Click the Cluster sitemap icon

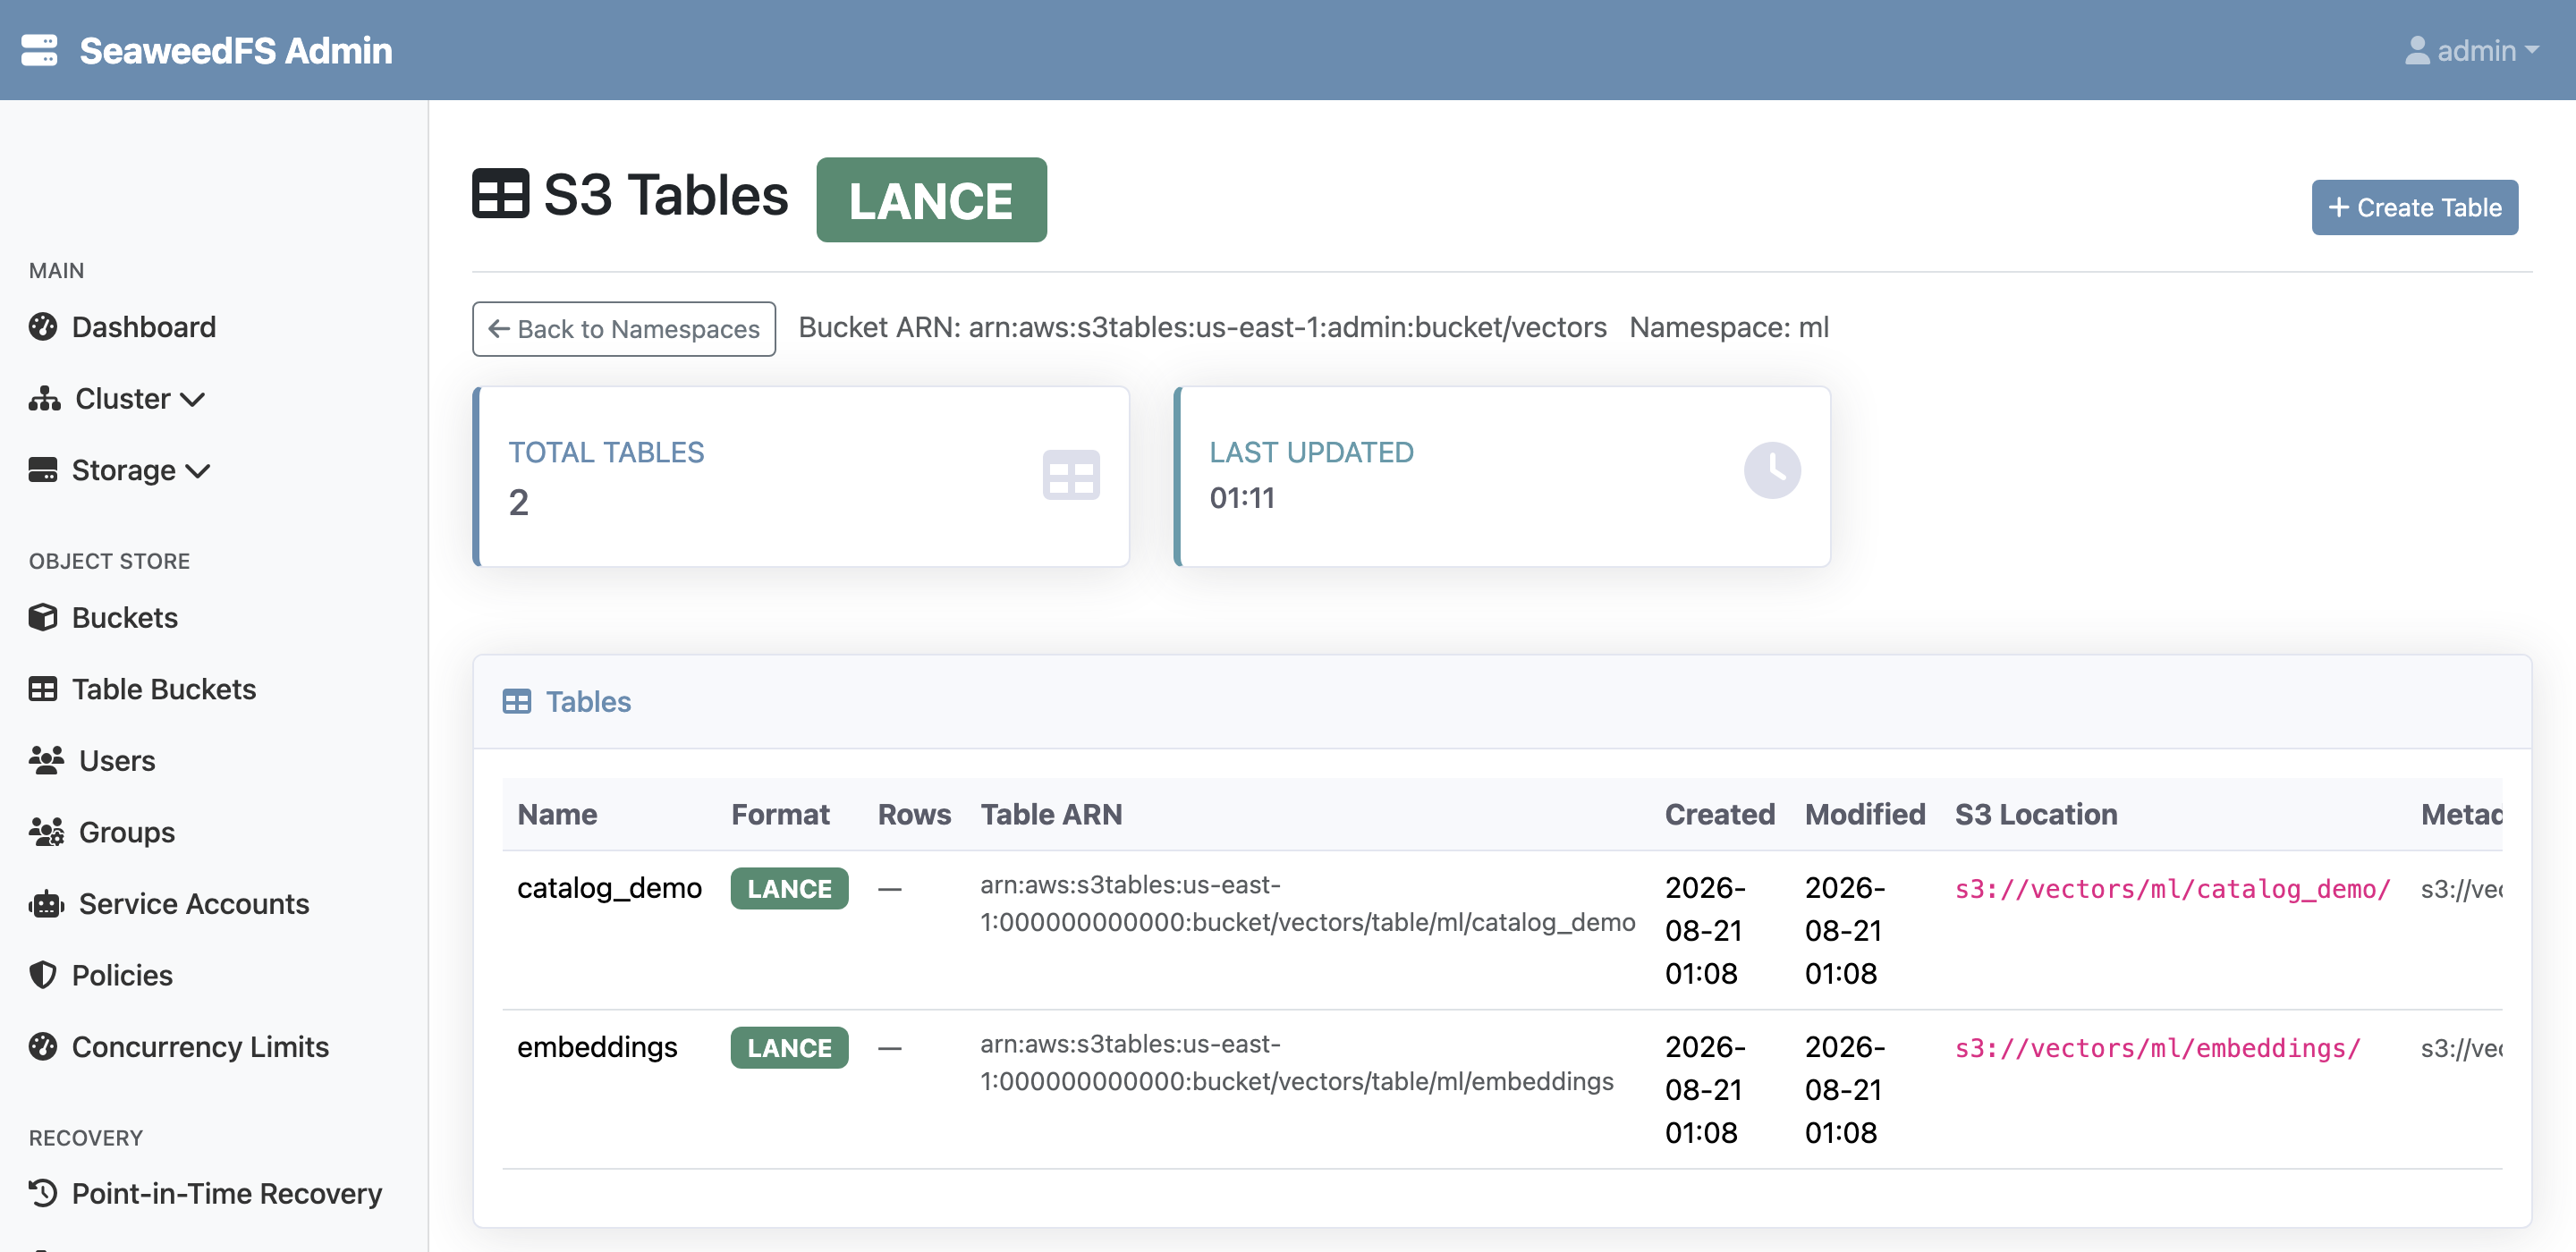coord(44,398)
